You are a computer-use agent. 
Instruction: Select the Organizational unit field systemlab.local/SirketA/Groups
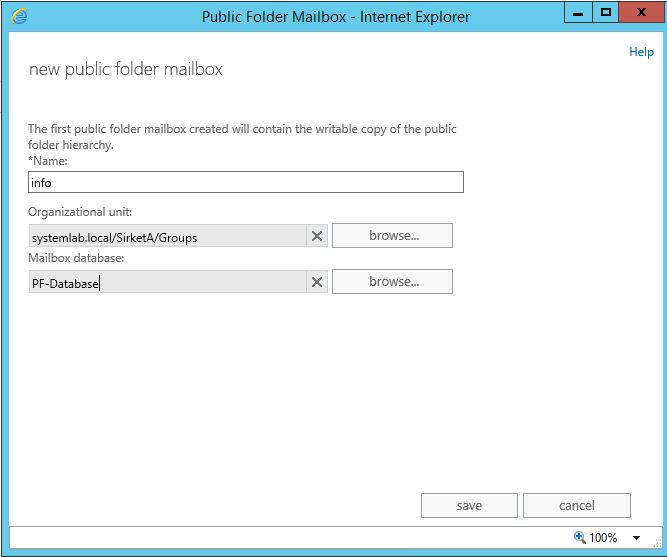167,236
